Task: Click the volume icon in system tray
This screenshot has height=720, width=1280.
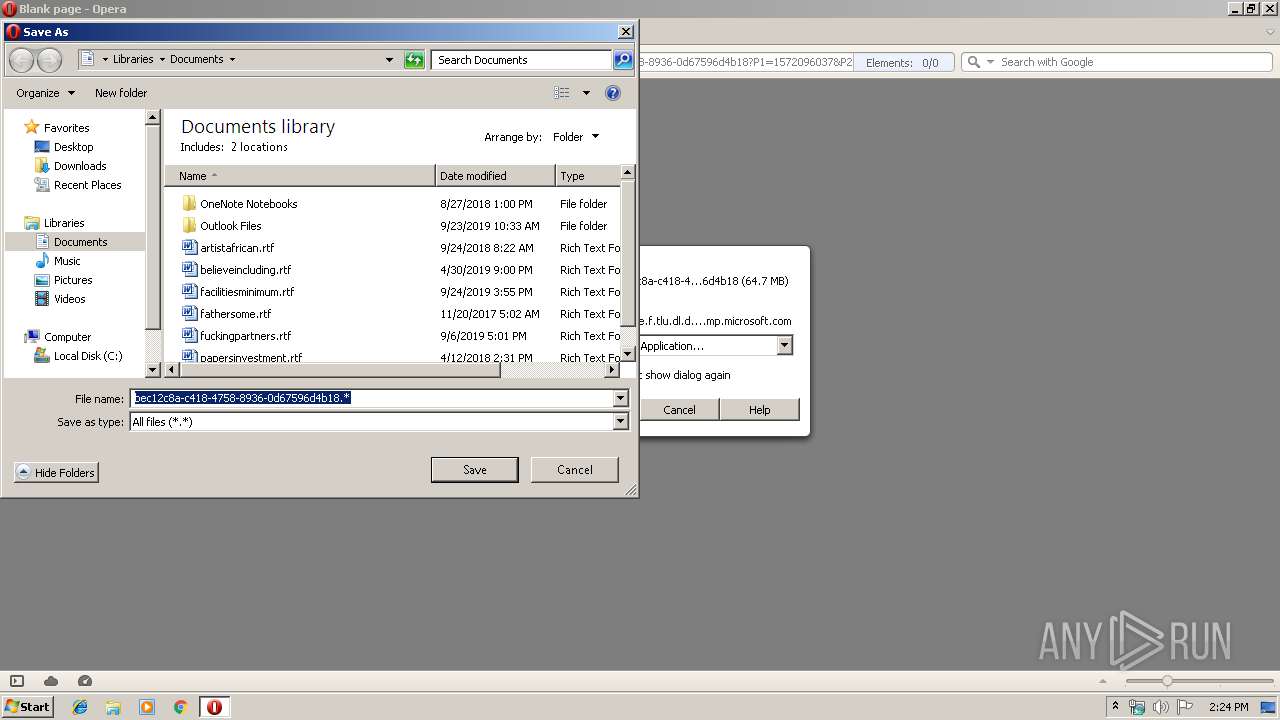Action: coord(1160,707)
